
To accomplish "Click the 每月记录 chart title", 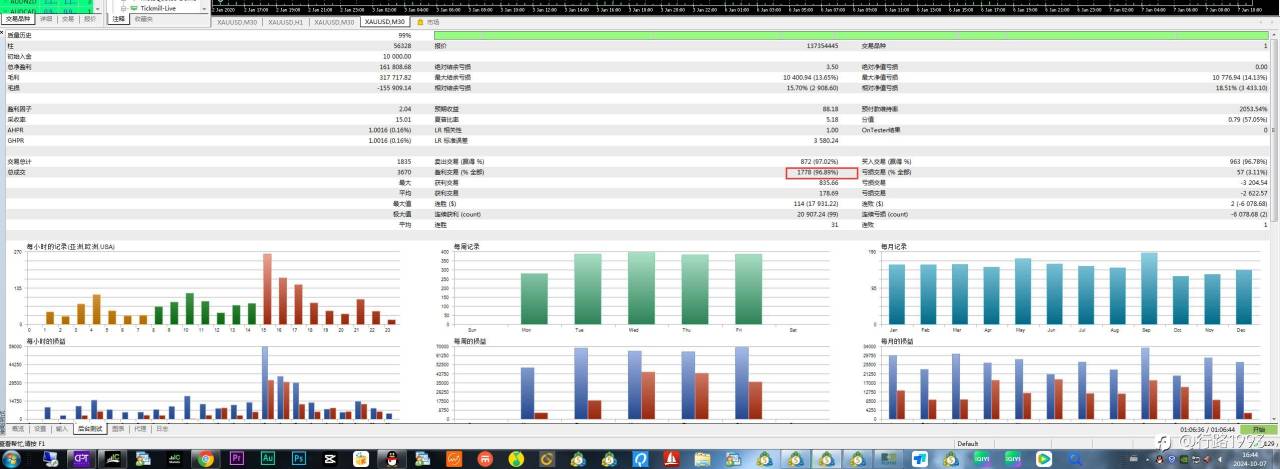I will [x=893, y=246].
